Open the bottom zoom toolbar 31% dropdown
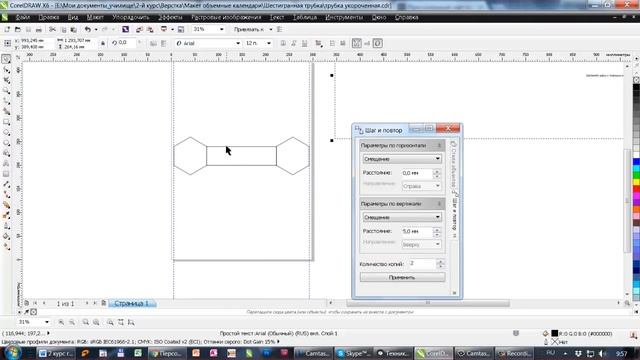 point(47,322)
